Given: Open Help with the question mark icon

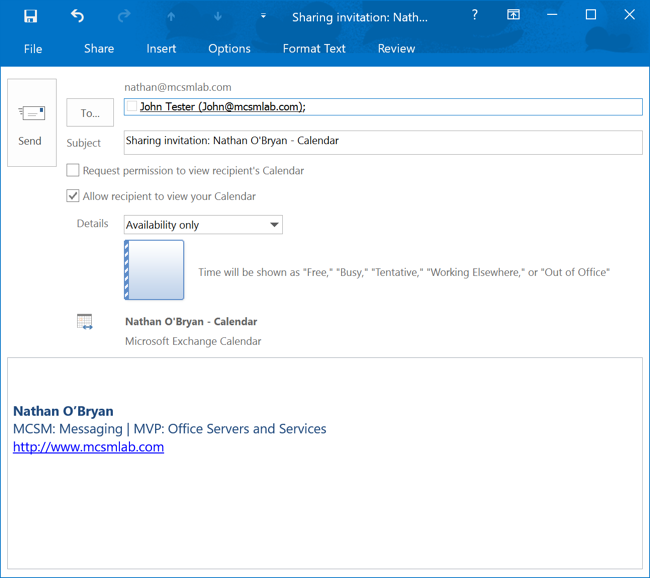Looking at the screenshot, I should [x=475, y=15].
